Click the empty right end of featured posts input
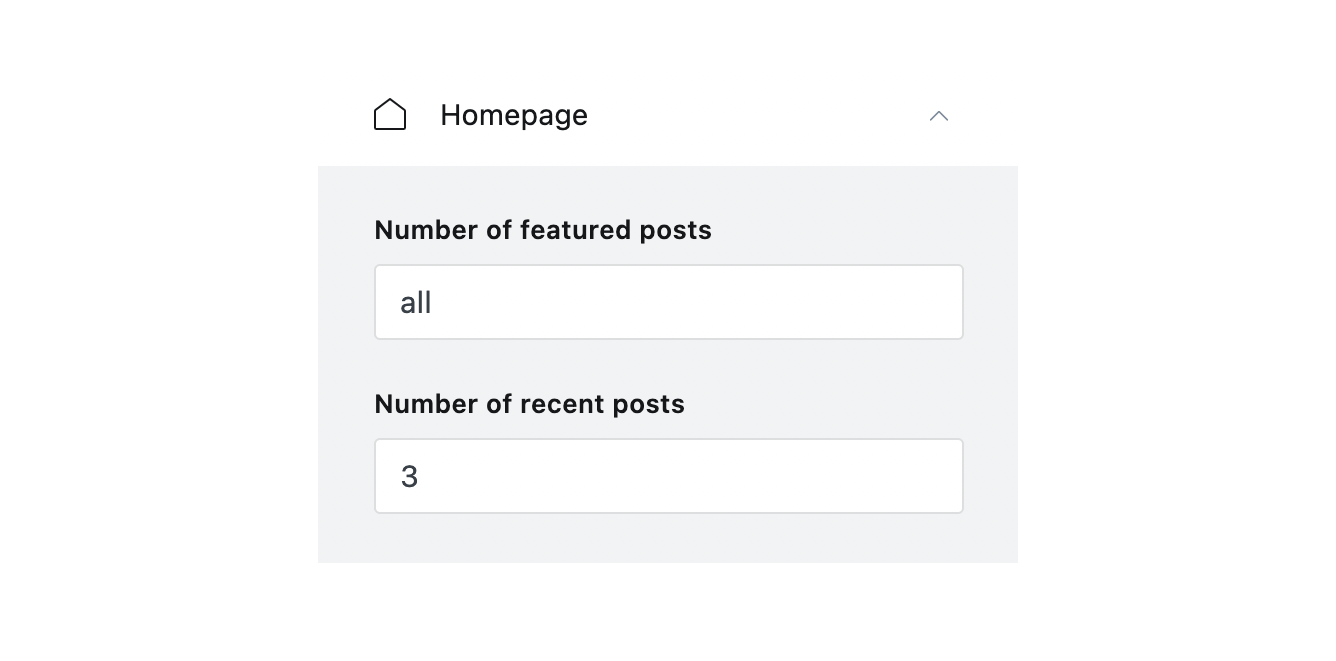 pos(900,302)
